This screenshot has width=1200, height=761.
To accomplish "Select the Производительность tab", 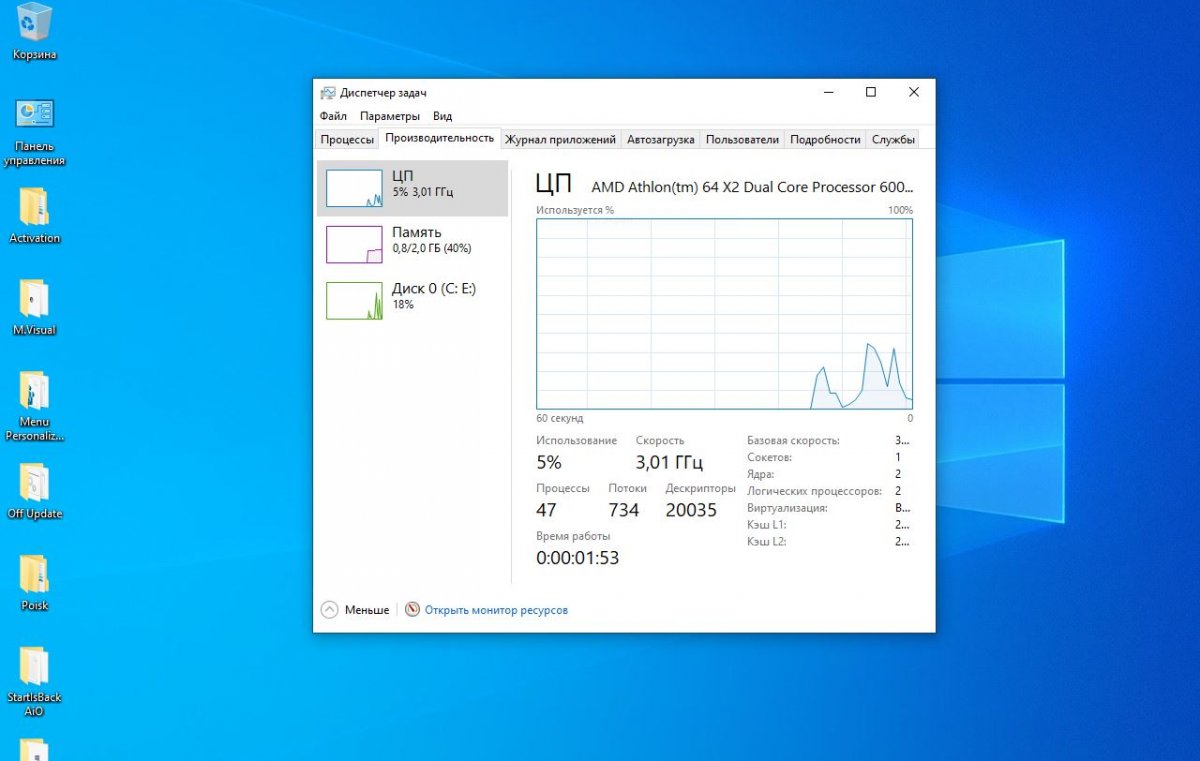I will [x=439, y=138].
